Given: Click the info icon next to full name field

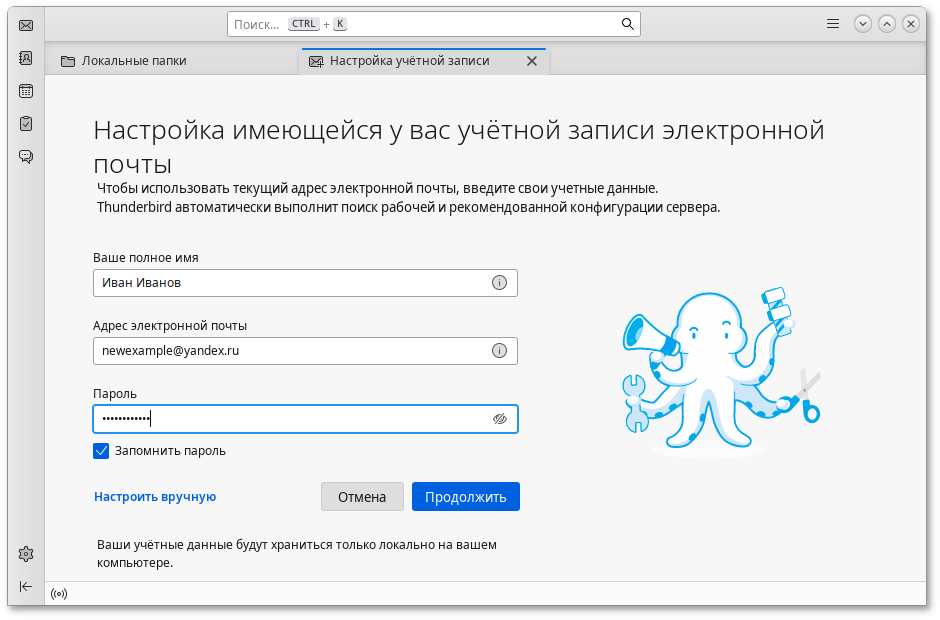Looking at the screenshot, I should point(499,283).
